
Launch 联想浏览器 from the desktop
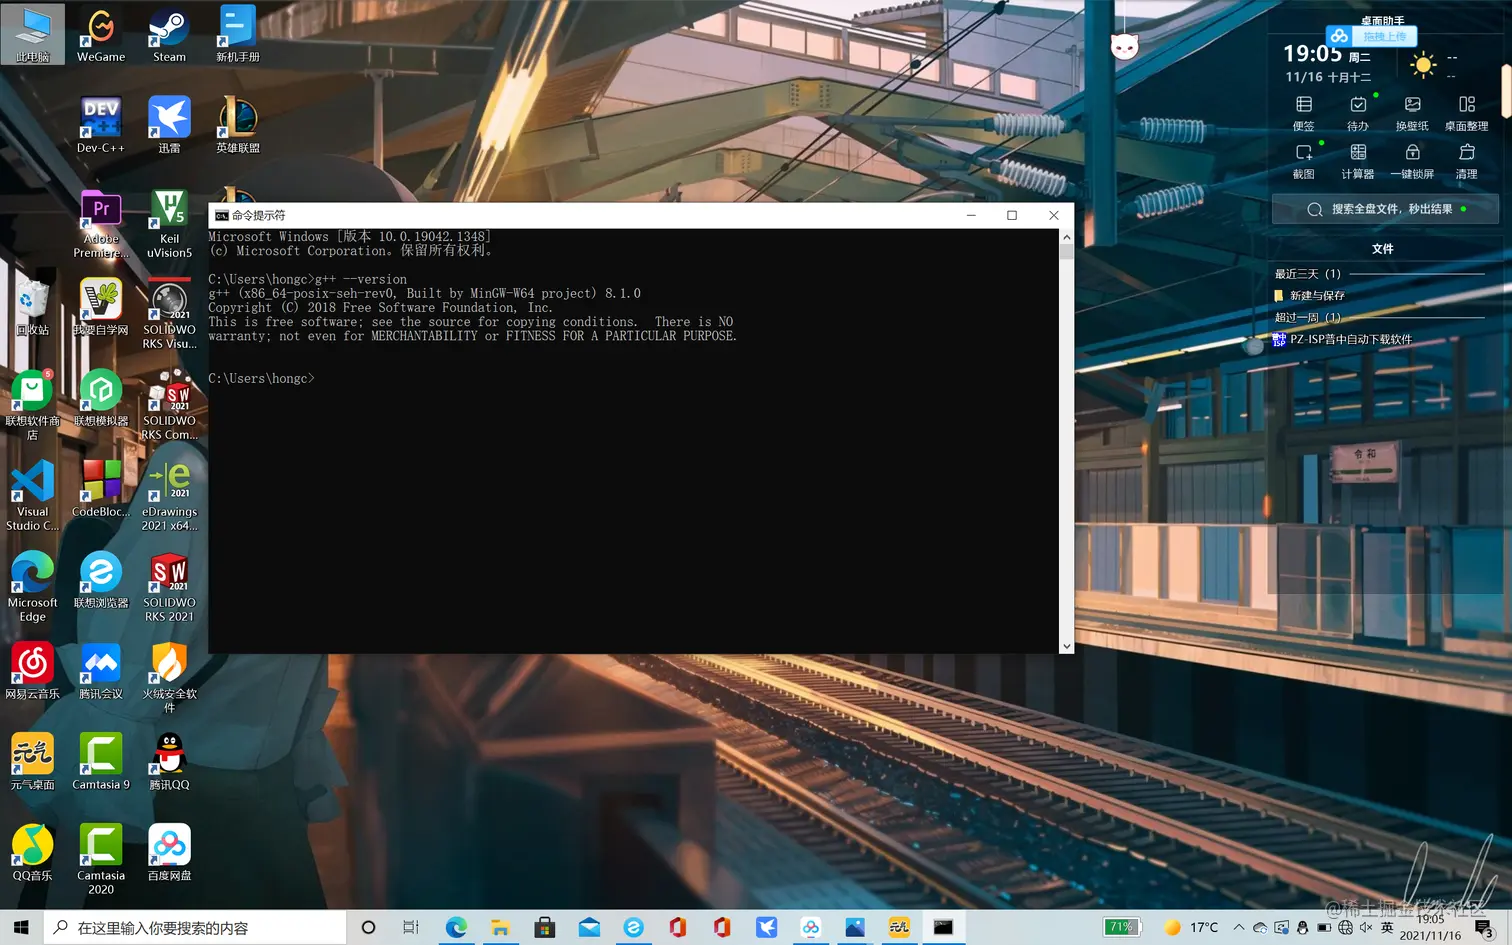(101, 580)
